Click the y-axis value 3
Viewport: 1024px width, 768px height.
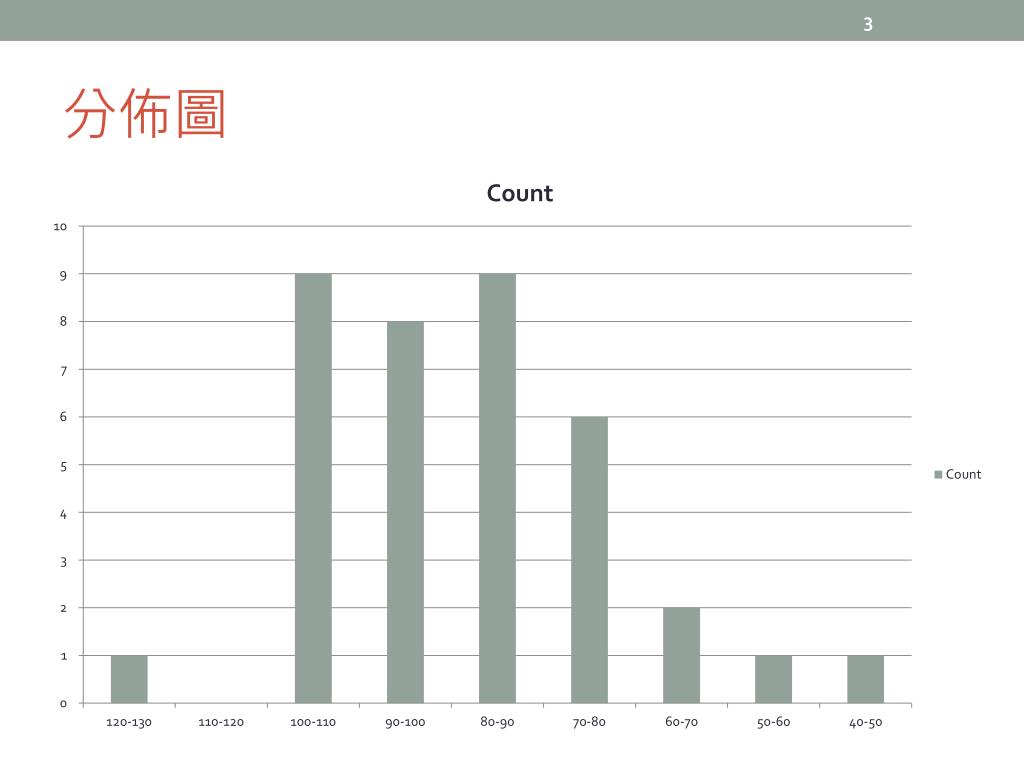coord(63,562)
